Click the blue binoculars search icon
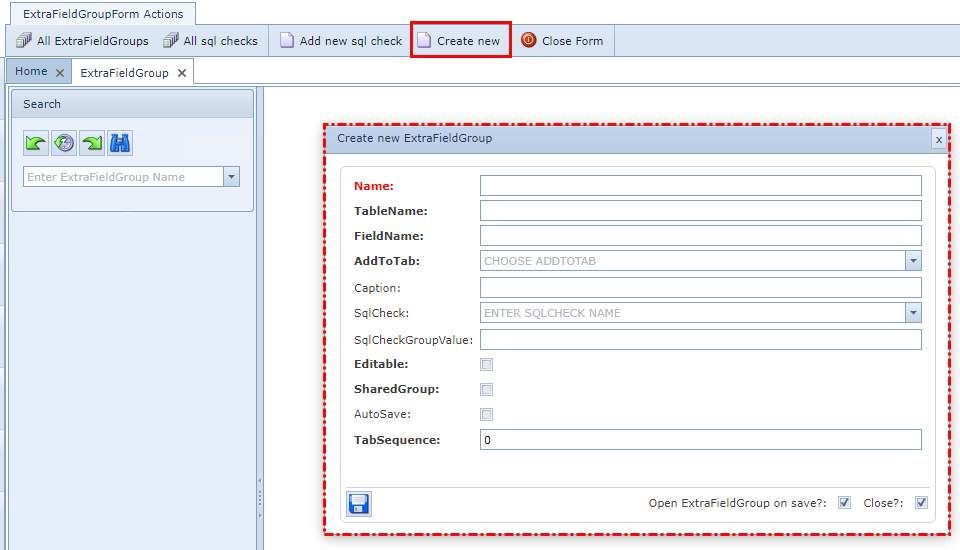 [x=120, y=143]
